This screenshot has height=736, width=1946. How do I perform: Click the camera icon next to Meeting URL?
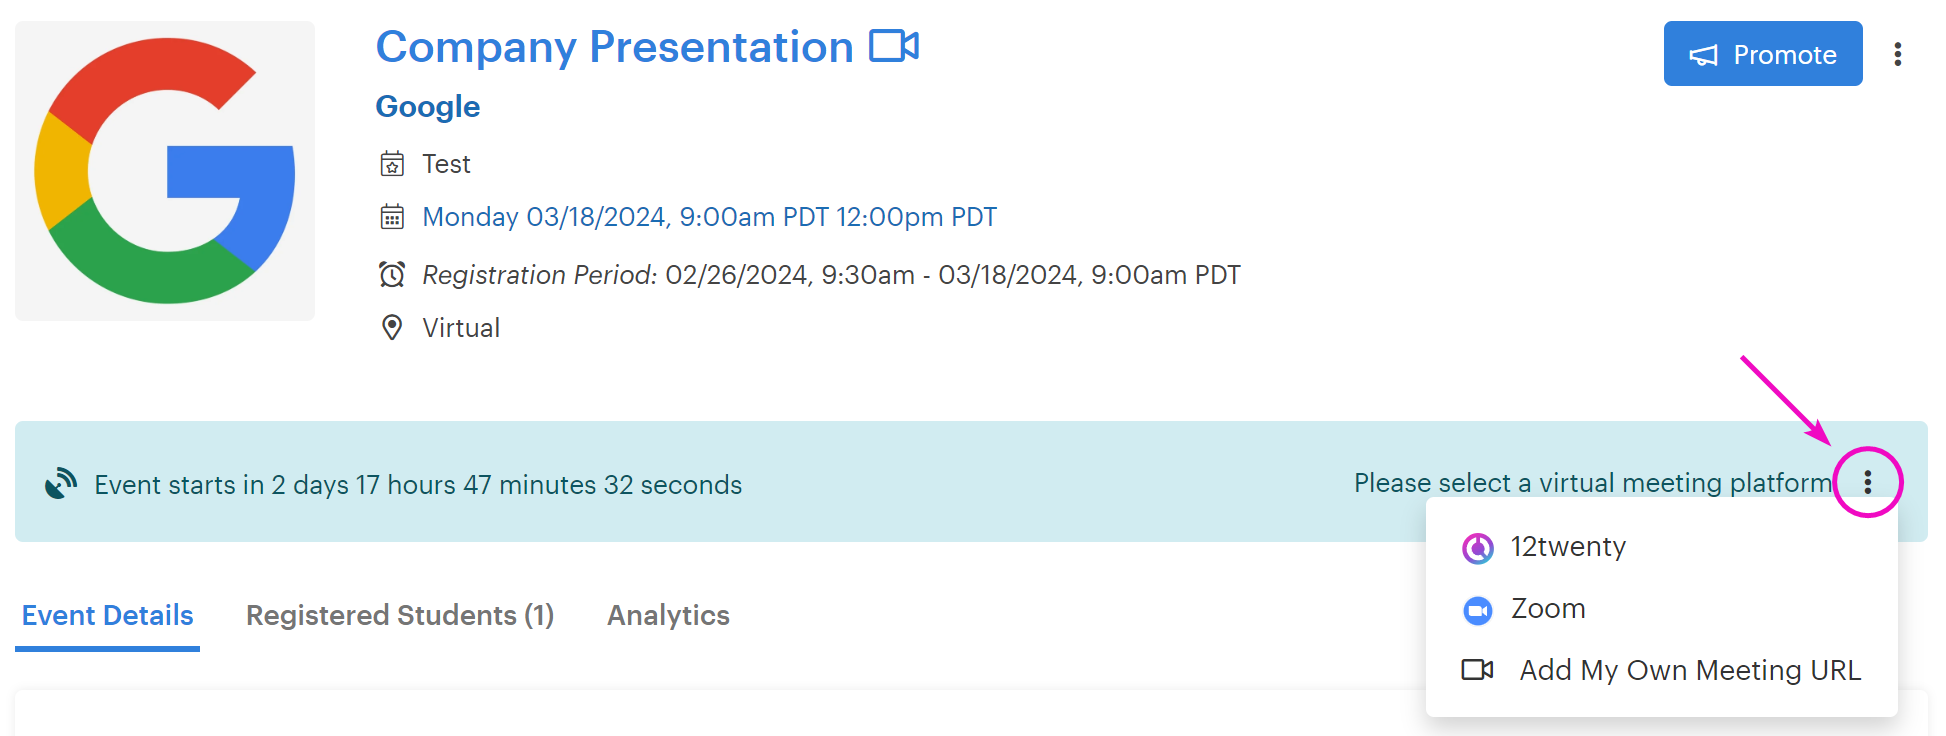pyautogui.click(x=1478, y=670)
